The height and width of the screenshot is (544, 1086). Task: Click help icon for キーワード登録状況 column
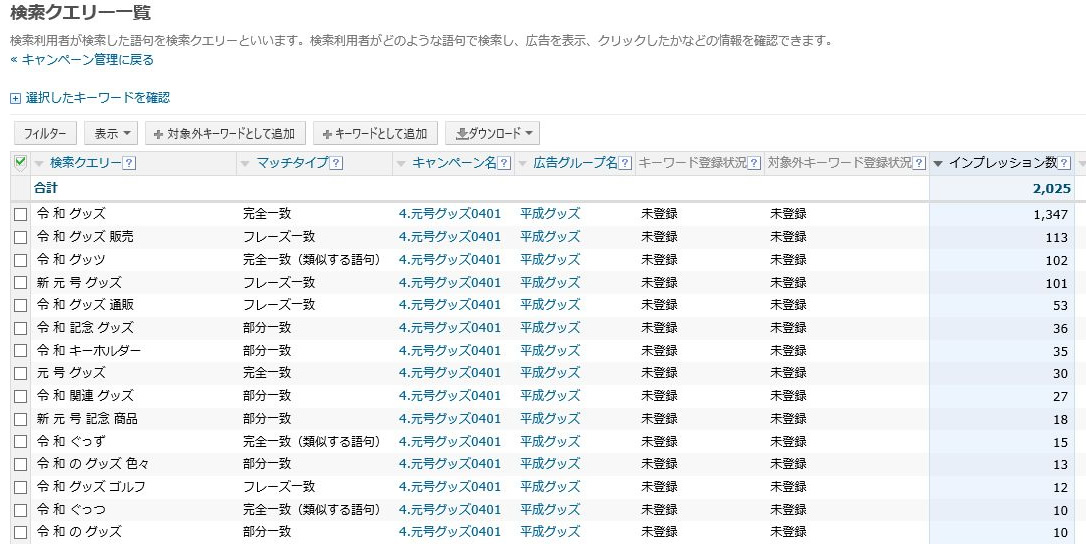point(754,163)
